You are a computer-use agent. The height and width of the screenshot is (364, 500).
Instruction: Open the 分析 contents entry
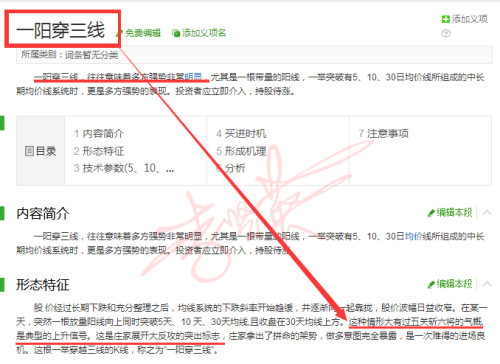click(x=231, y=168)
